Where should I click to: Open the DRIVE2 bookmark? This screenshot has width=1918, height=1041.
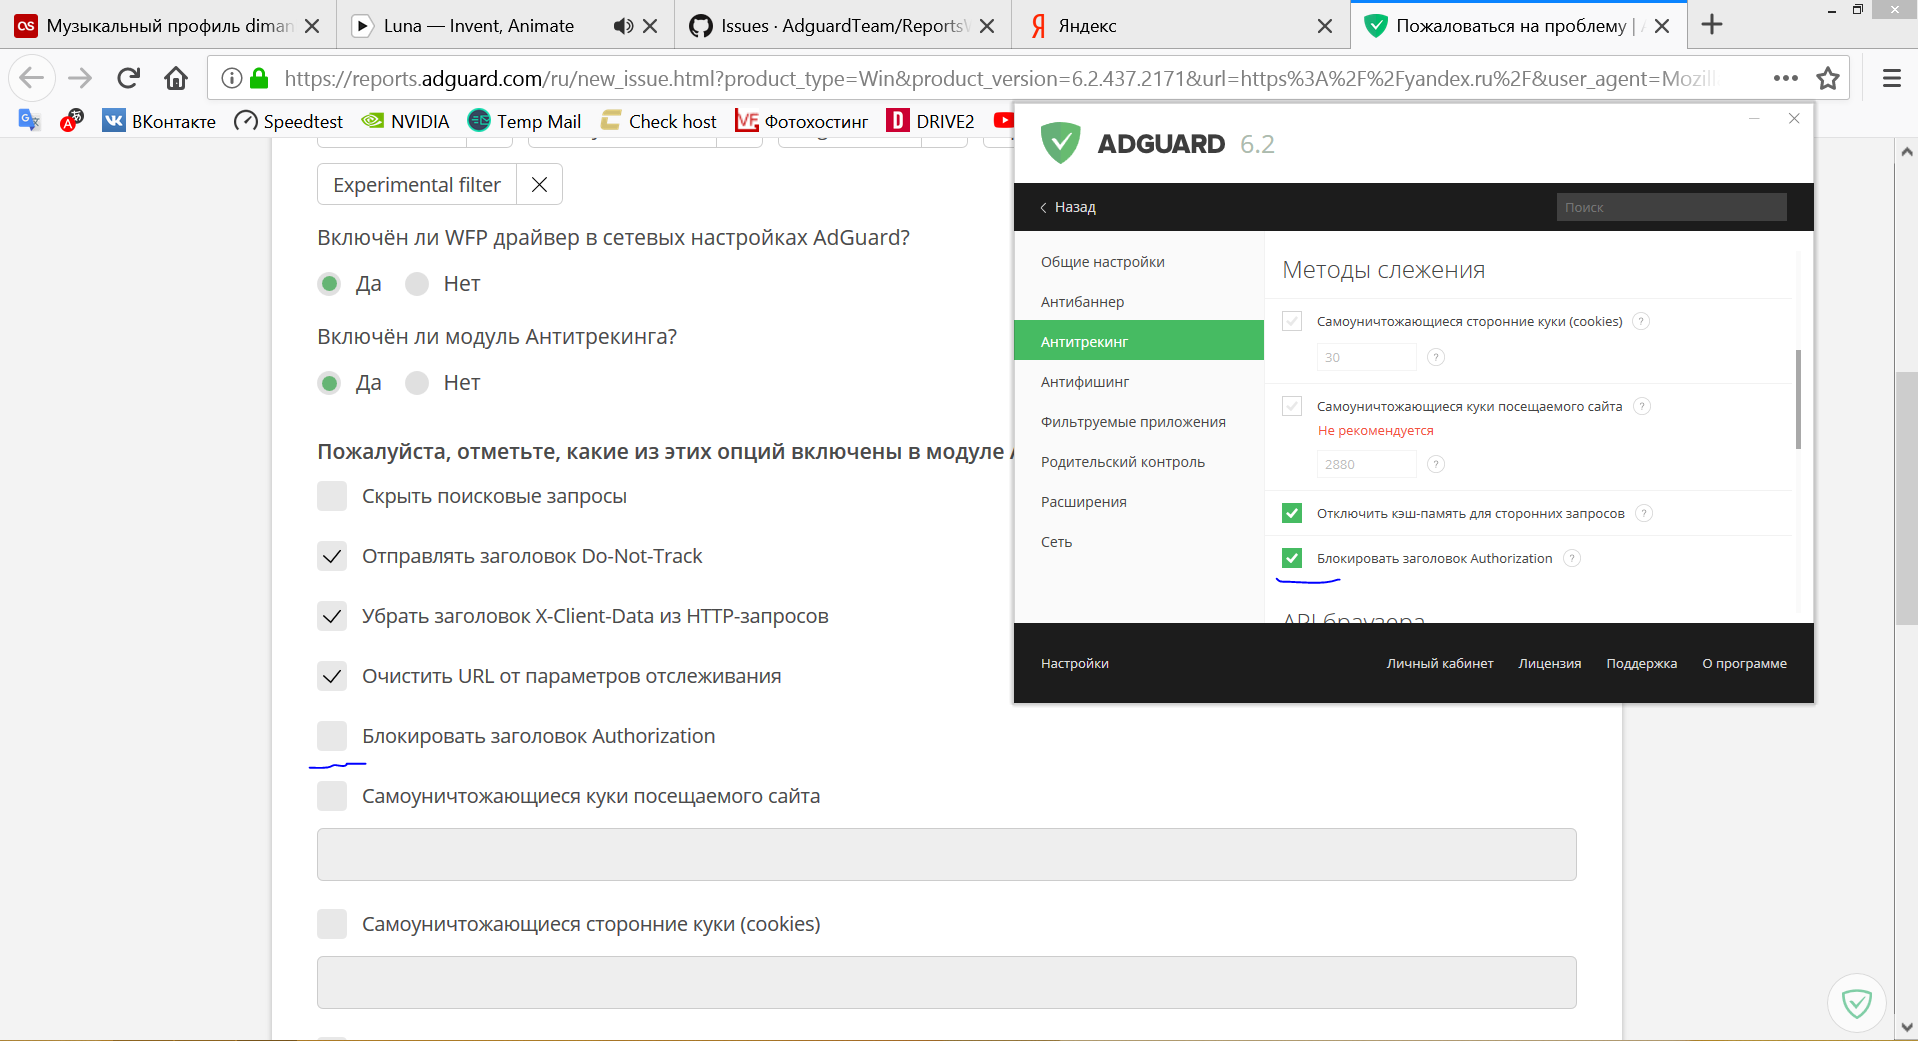931,120
